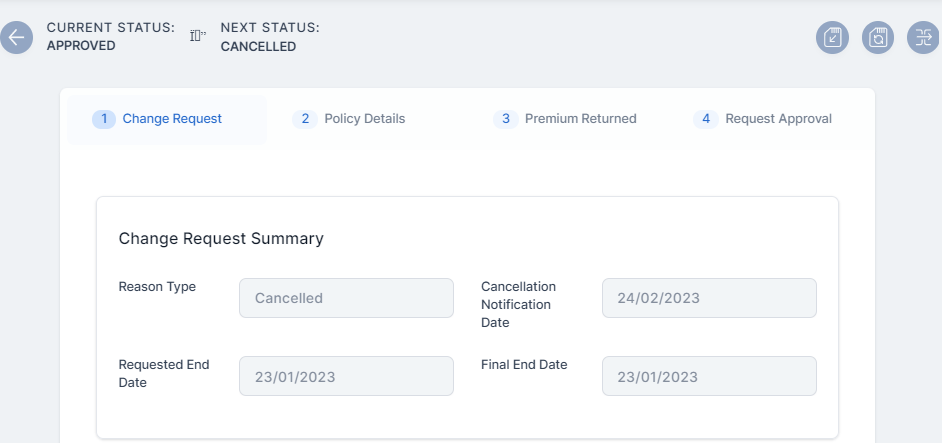This screenshot has width=942, height=443.
Task: Go to the Premium Returned tab
Action: point(580,119)
